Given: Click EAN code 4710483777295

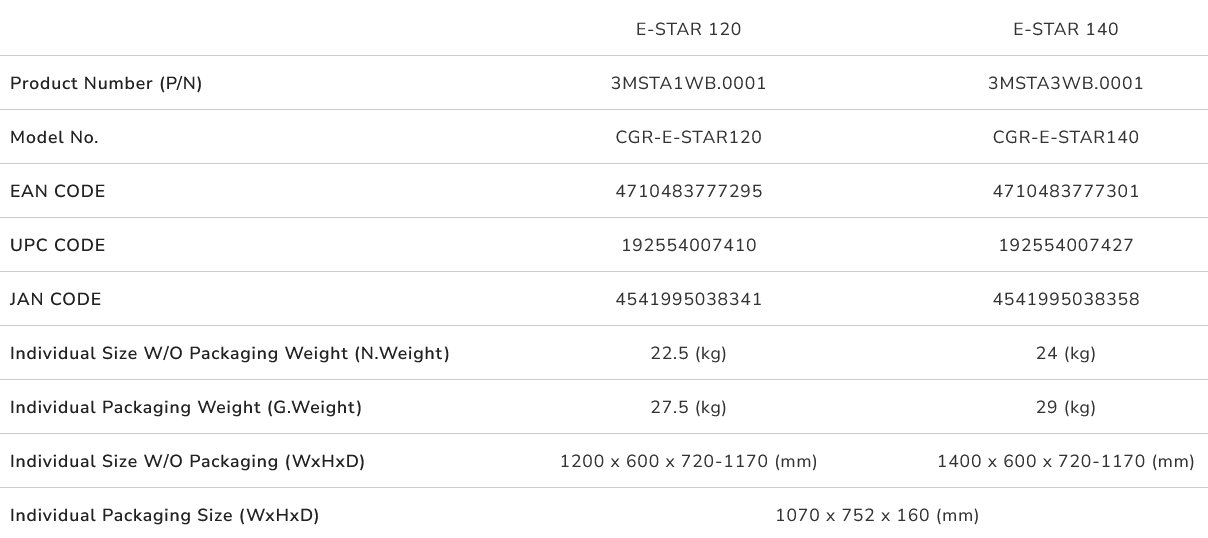Looking at the screenshot, I should 688,191.
